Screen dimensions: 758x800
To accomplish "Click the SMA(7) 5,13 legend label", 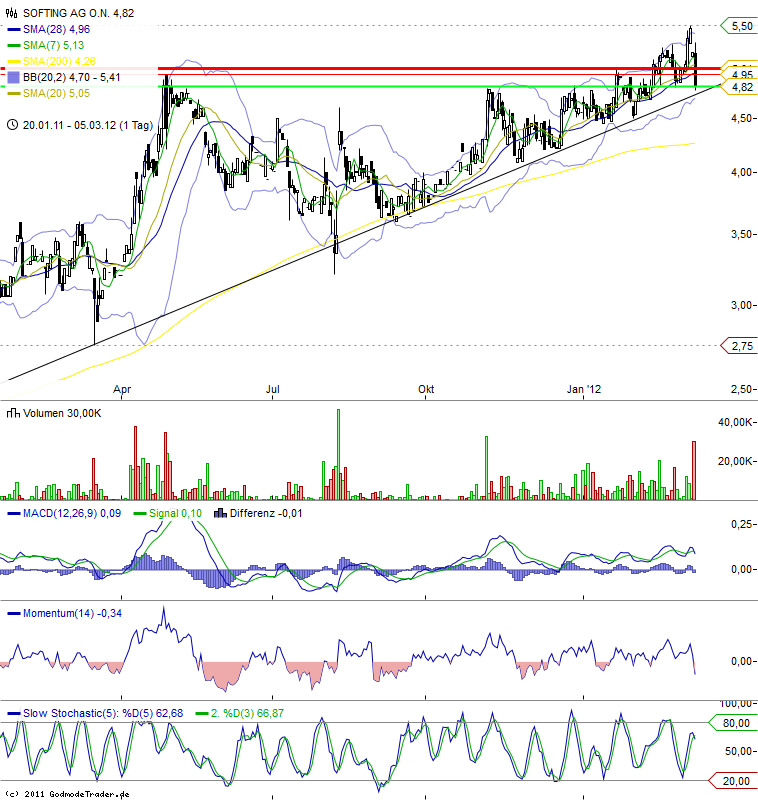I will (54, 45).
